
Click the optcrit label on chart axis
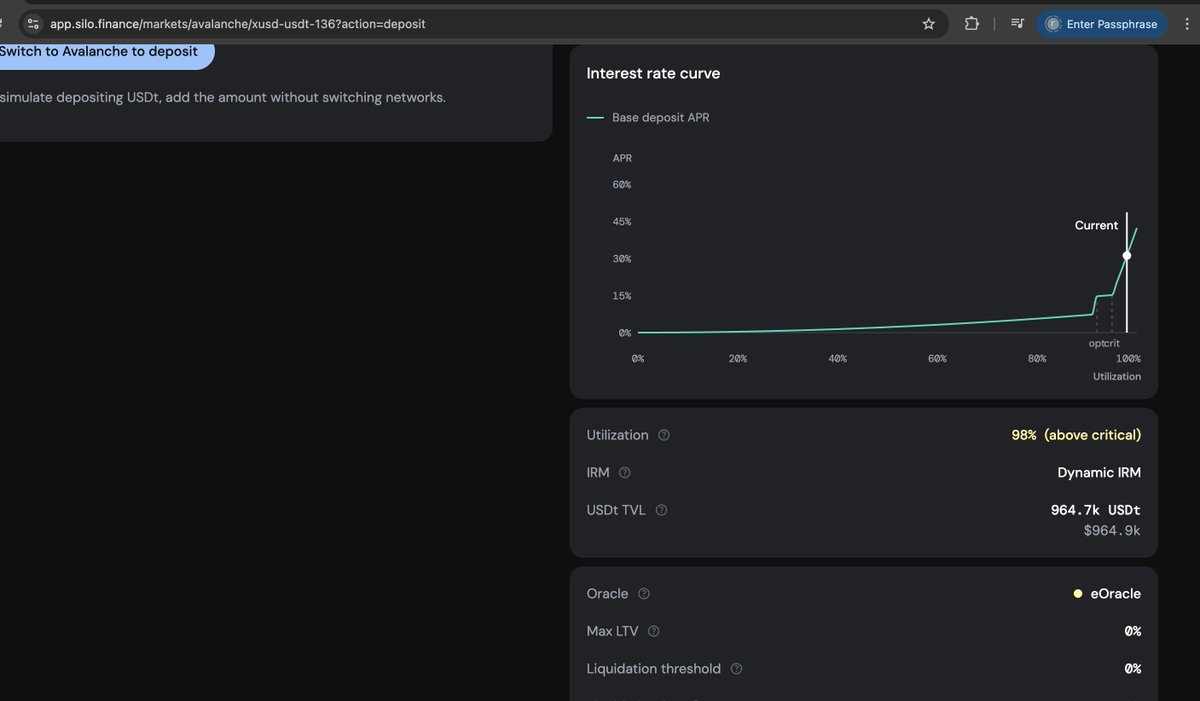click(x=1104, y=343)
